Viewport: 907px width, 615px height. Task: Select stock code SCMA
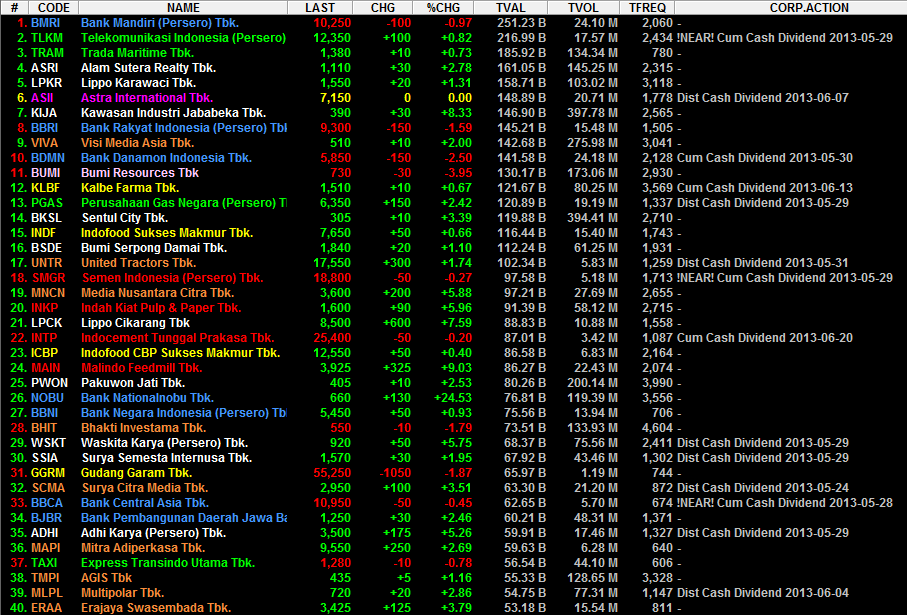pyautogui.click(x=49, y=489)
